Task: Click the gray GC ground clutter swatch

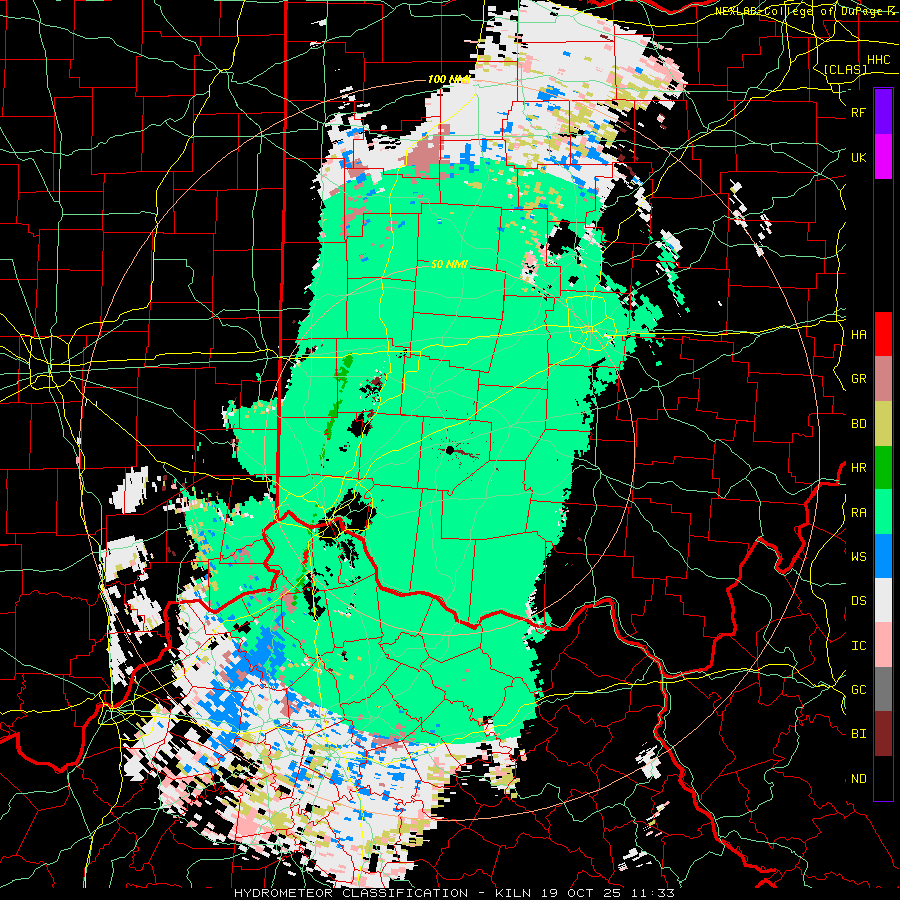Action: 883,689
